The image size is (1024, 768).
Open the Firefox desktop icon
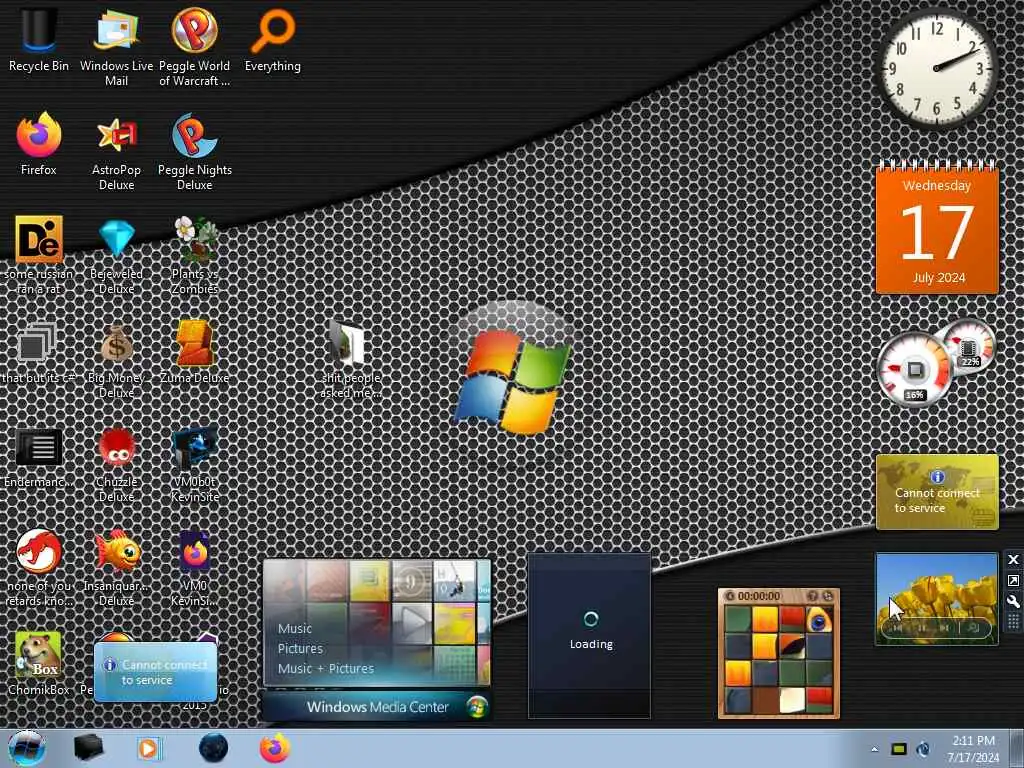point(39,144)
